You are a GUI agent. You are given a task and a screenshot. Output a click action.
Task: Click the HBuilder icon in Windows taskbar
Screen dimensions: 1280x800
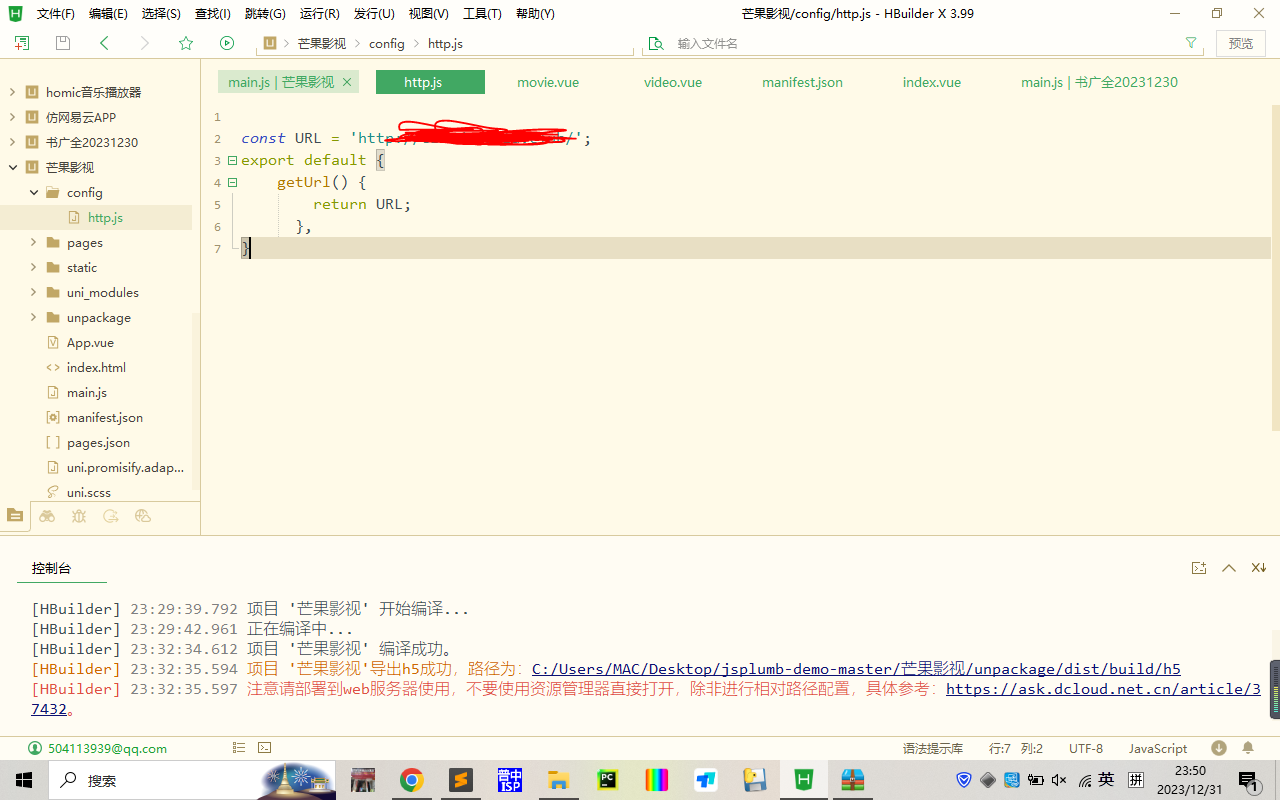803,780
